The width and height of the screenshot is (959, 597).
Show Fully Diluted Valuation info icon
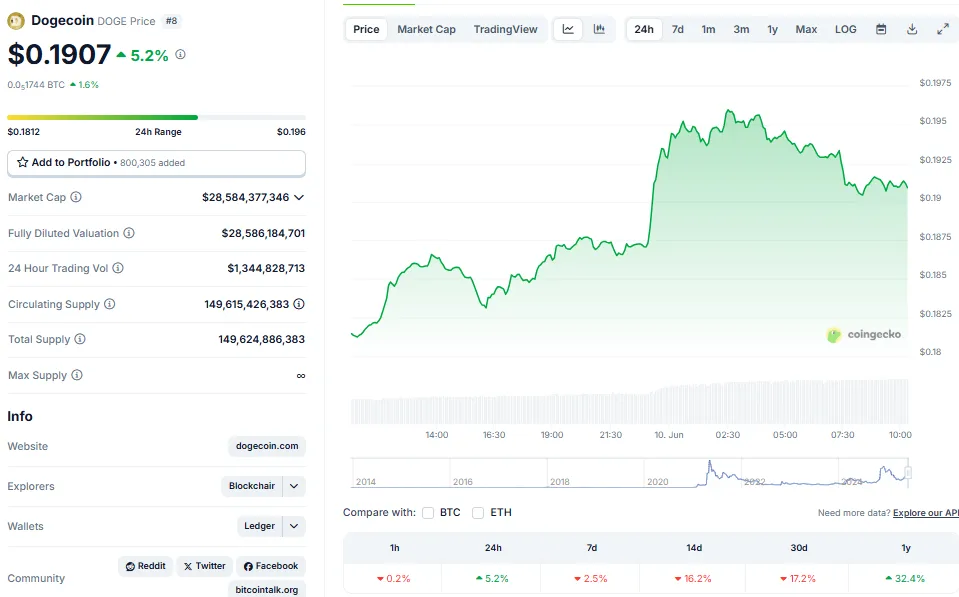pyautogui.click(x=129, y=233)
